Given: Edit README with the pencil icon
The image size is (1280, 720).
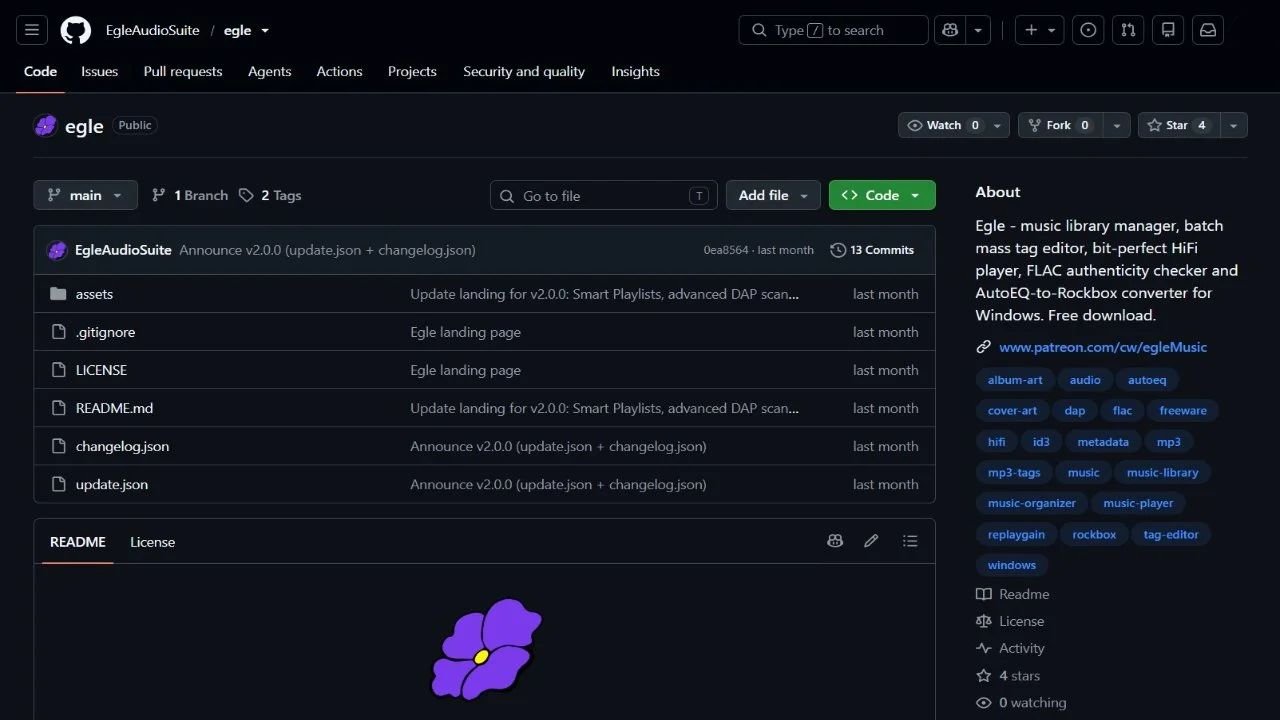Looking at the screenshot, I should point(871,541).
